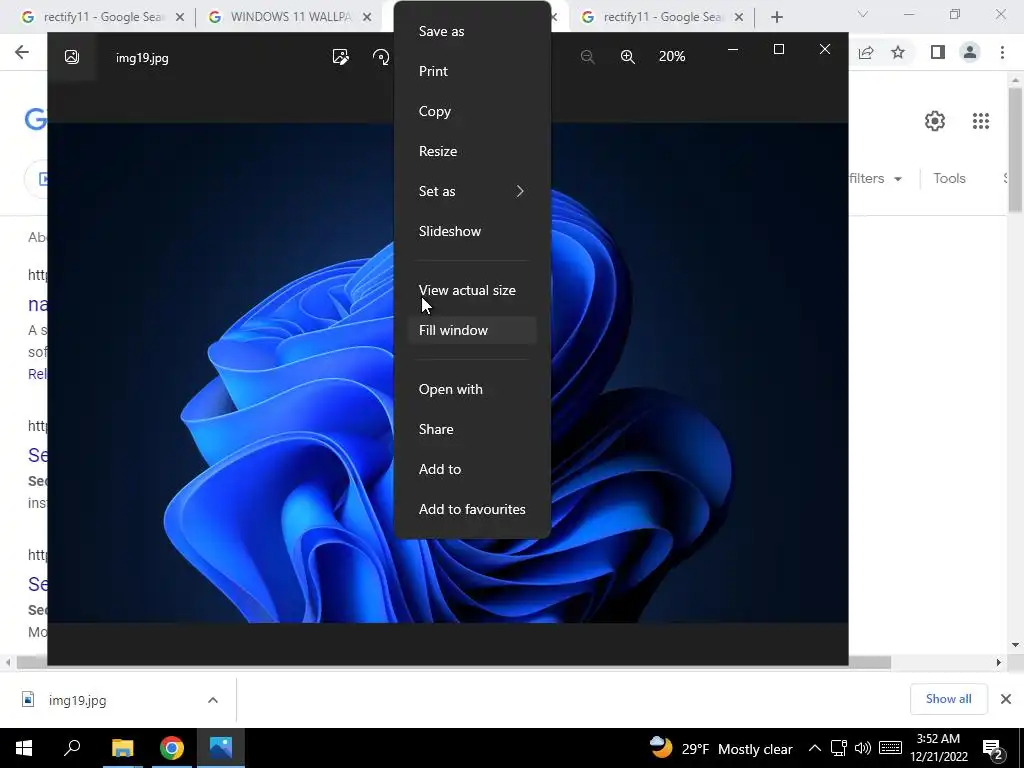Click Chrome share page icon

(866, 52)
